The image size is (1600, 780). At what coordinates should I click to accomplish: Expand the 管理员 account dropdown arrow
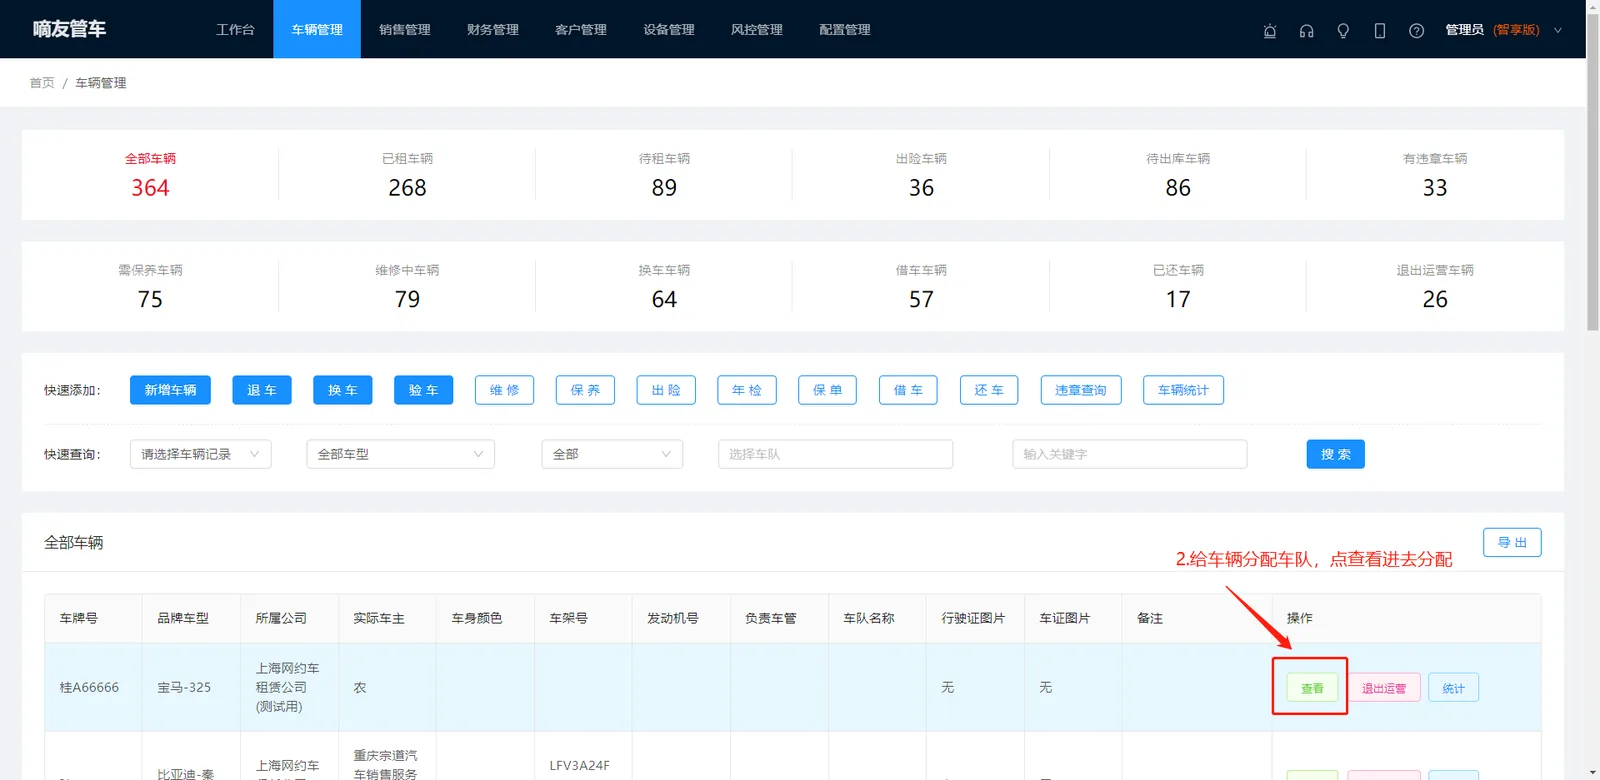coord(1557,30)
